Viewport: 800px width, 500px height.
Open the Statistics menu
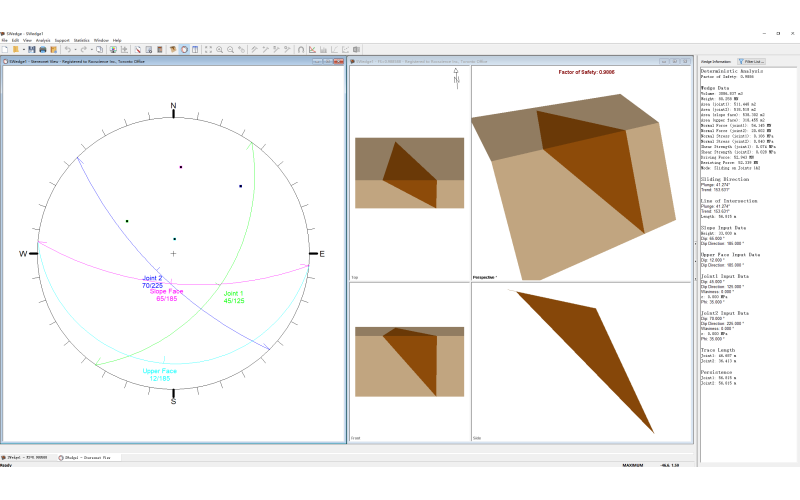pyautogui.click(x=80, y=40)
